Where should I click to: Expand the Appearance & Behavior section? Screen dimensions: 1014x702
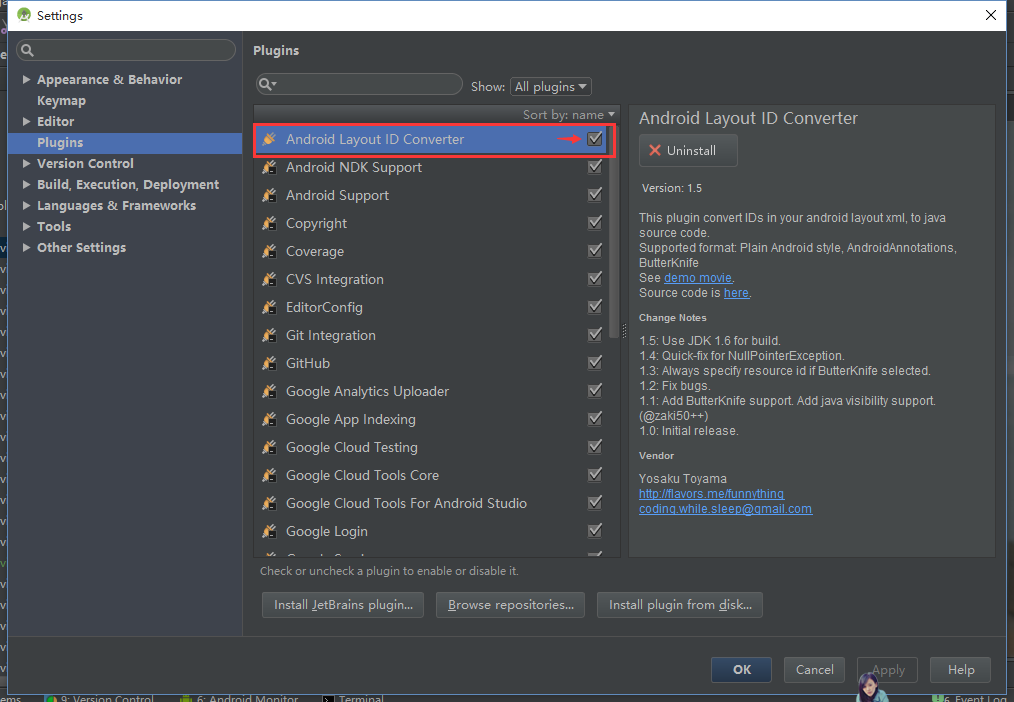click(x=27, y=80)
